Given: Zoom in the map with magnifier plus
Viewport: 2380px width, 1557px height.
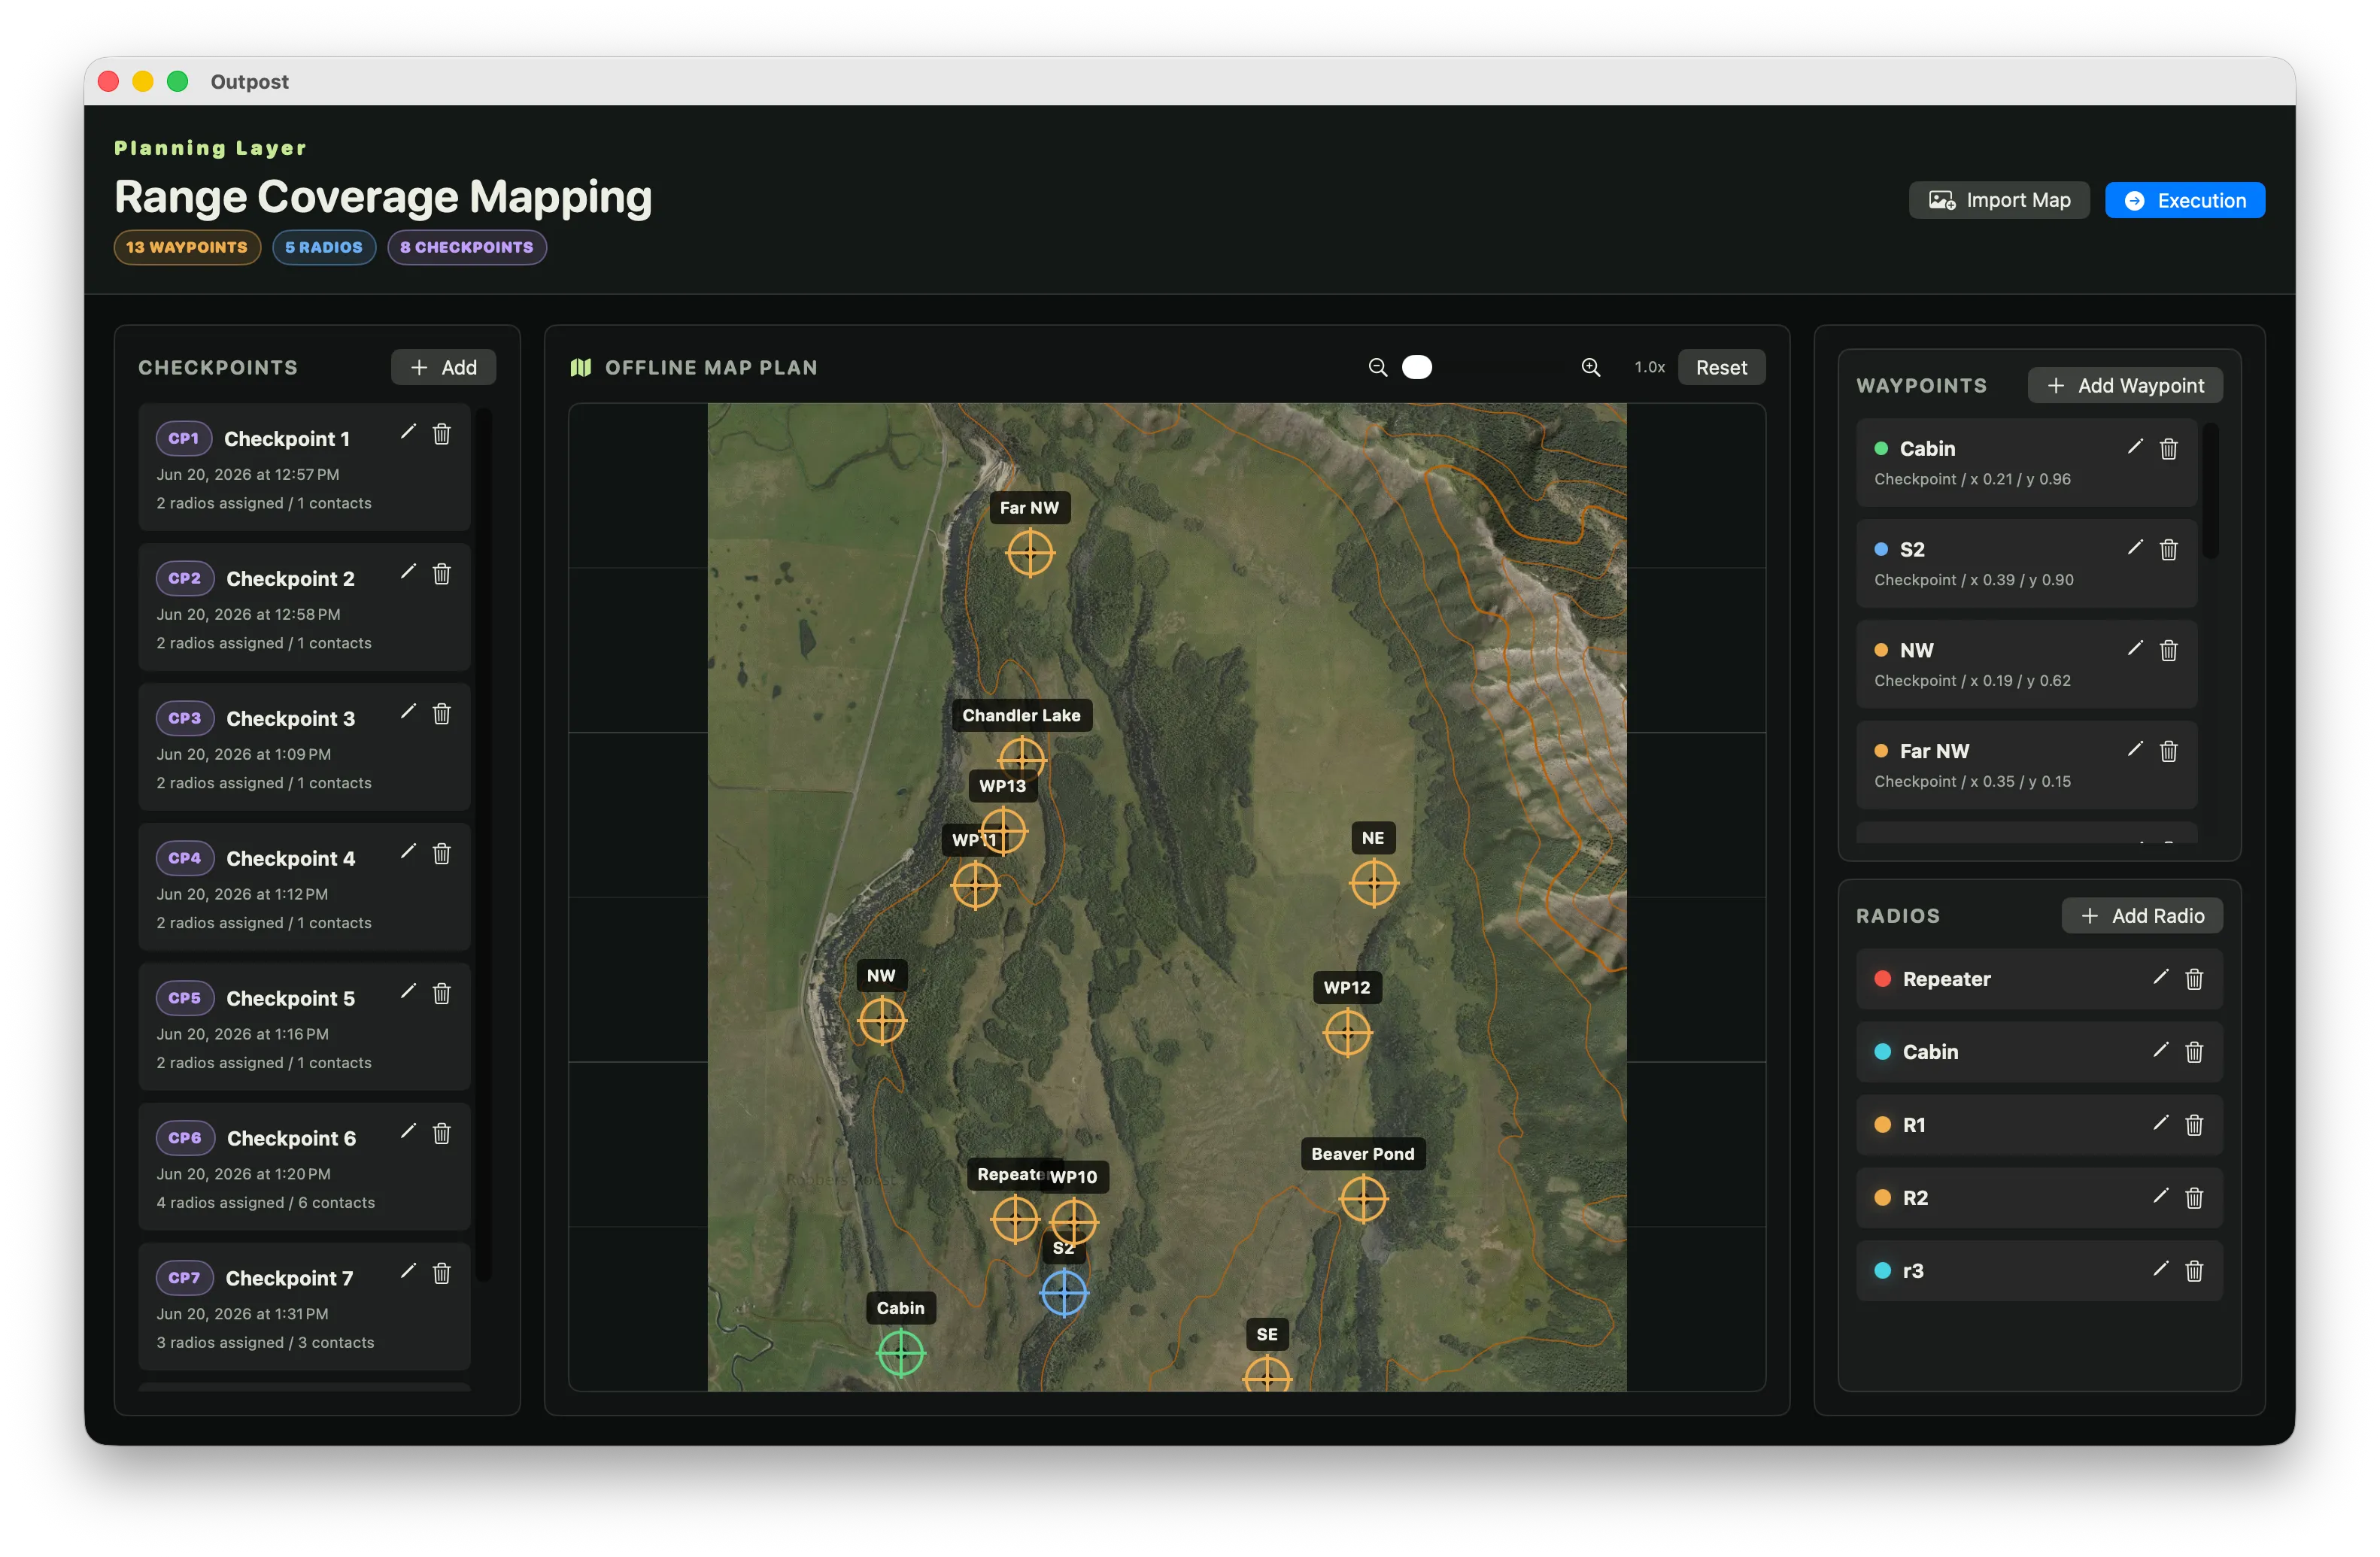Looking at the screenshot, I should 1591,367.
